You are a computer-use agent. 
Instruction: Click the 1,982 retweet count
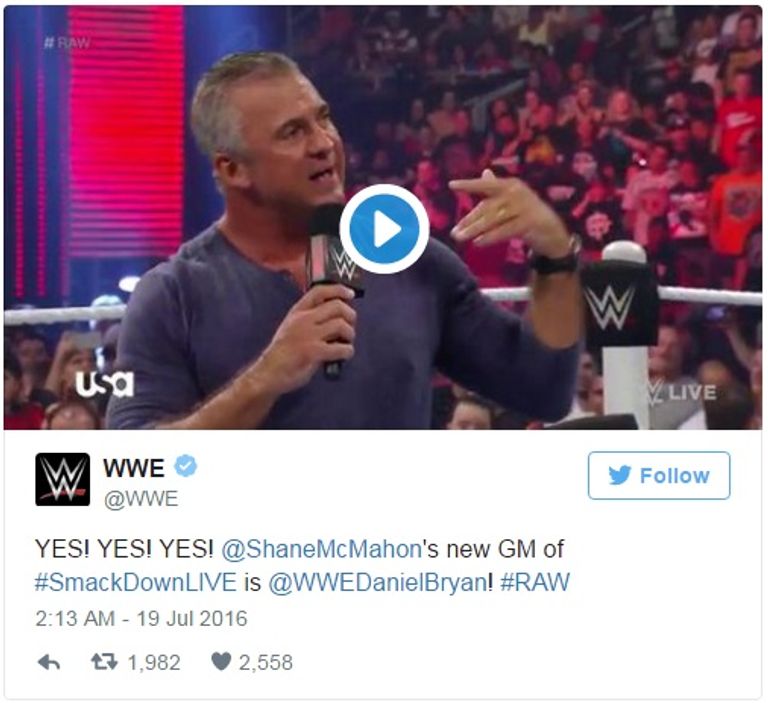(154, 662)
